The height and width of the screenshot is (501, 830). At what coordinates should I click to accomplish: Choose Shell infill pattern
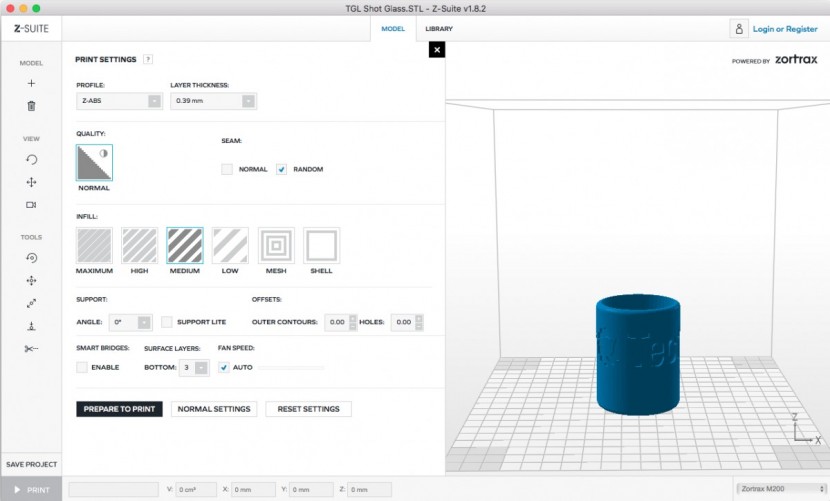321,245
